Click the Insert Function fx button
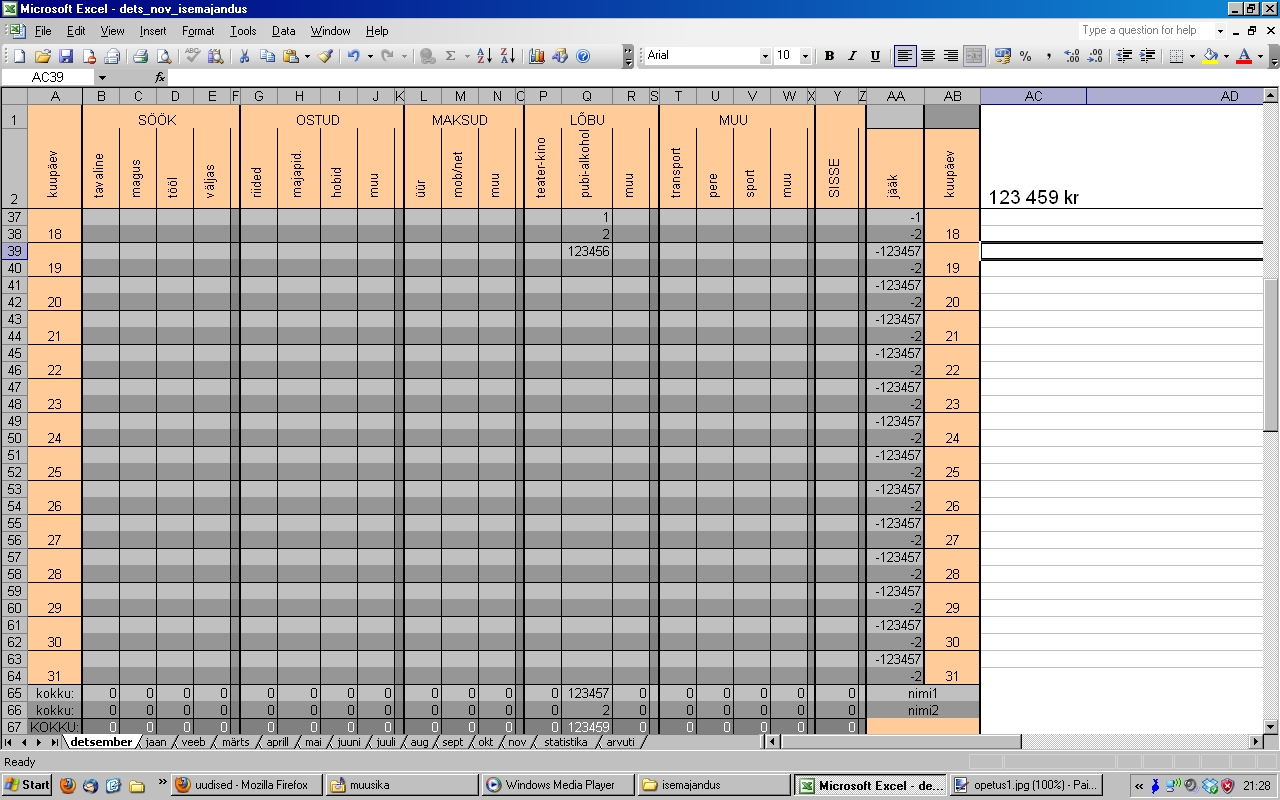This screenshot has width=1280, height=800. [160, 77]
